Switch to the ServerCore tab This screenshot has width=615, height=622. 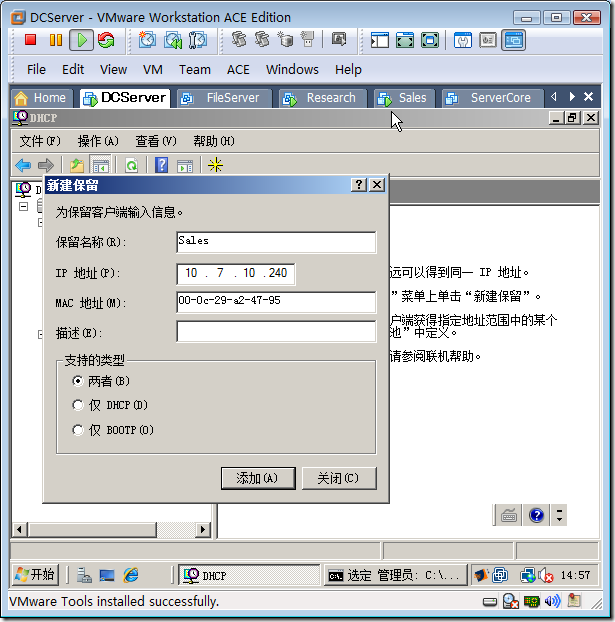pyautogui.click(x=492, y=98)
